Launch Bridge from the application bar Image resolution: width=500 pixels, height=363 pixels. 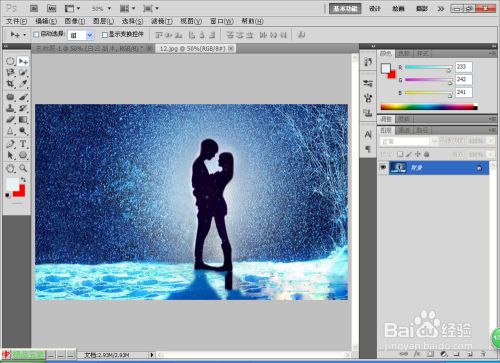point(34,8)
